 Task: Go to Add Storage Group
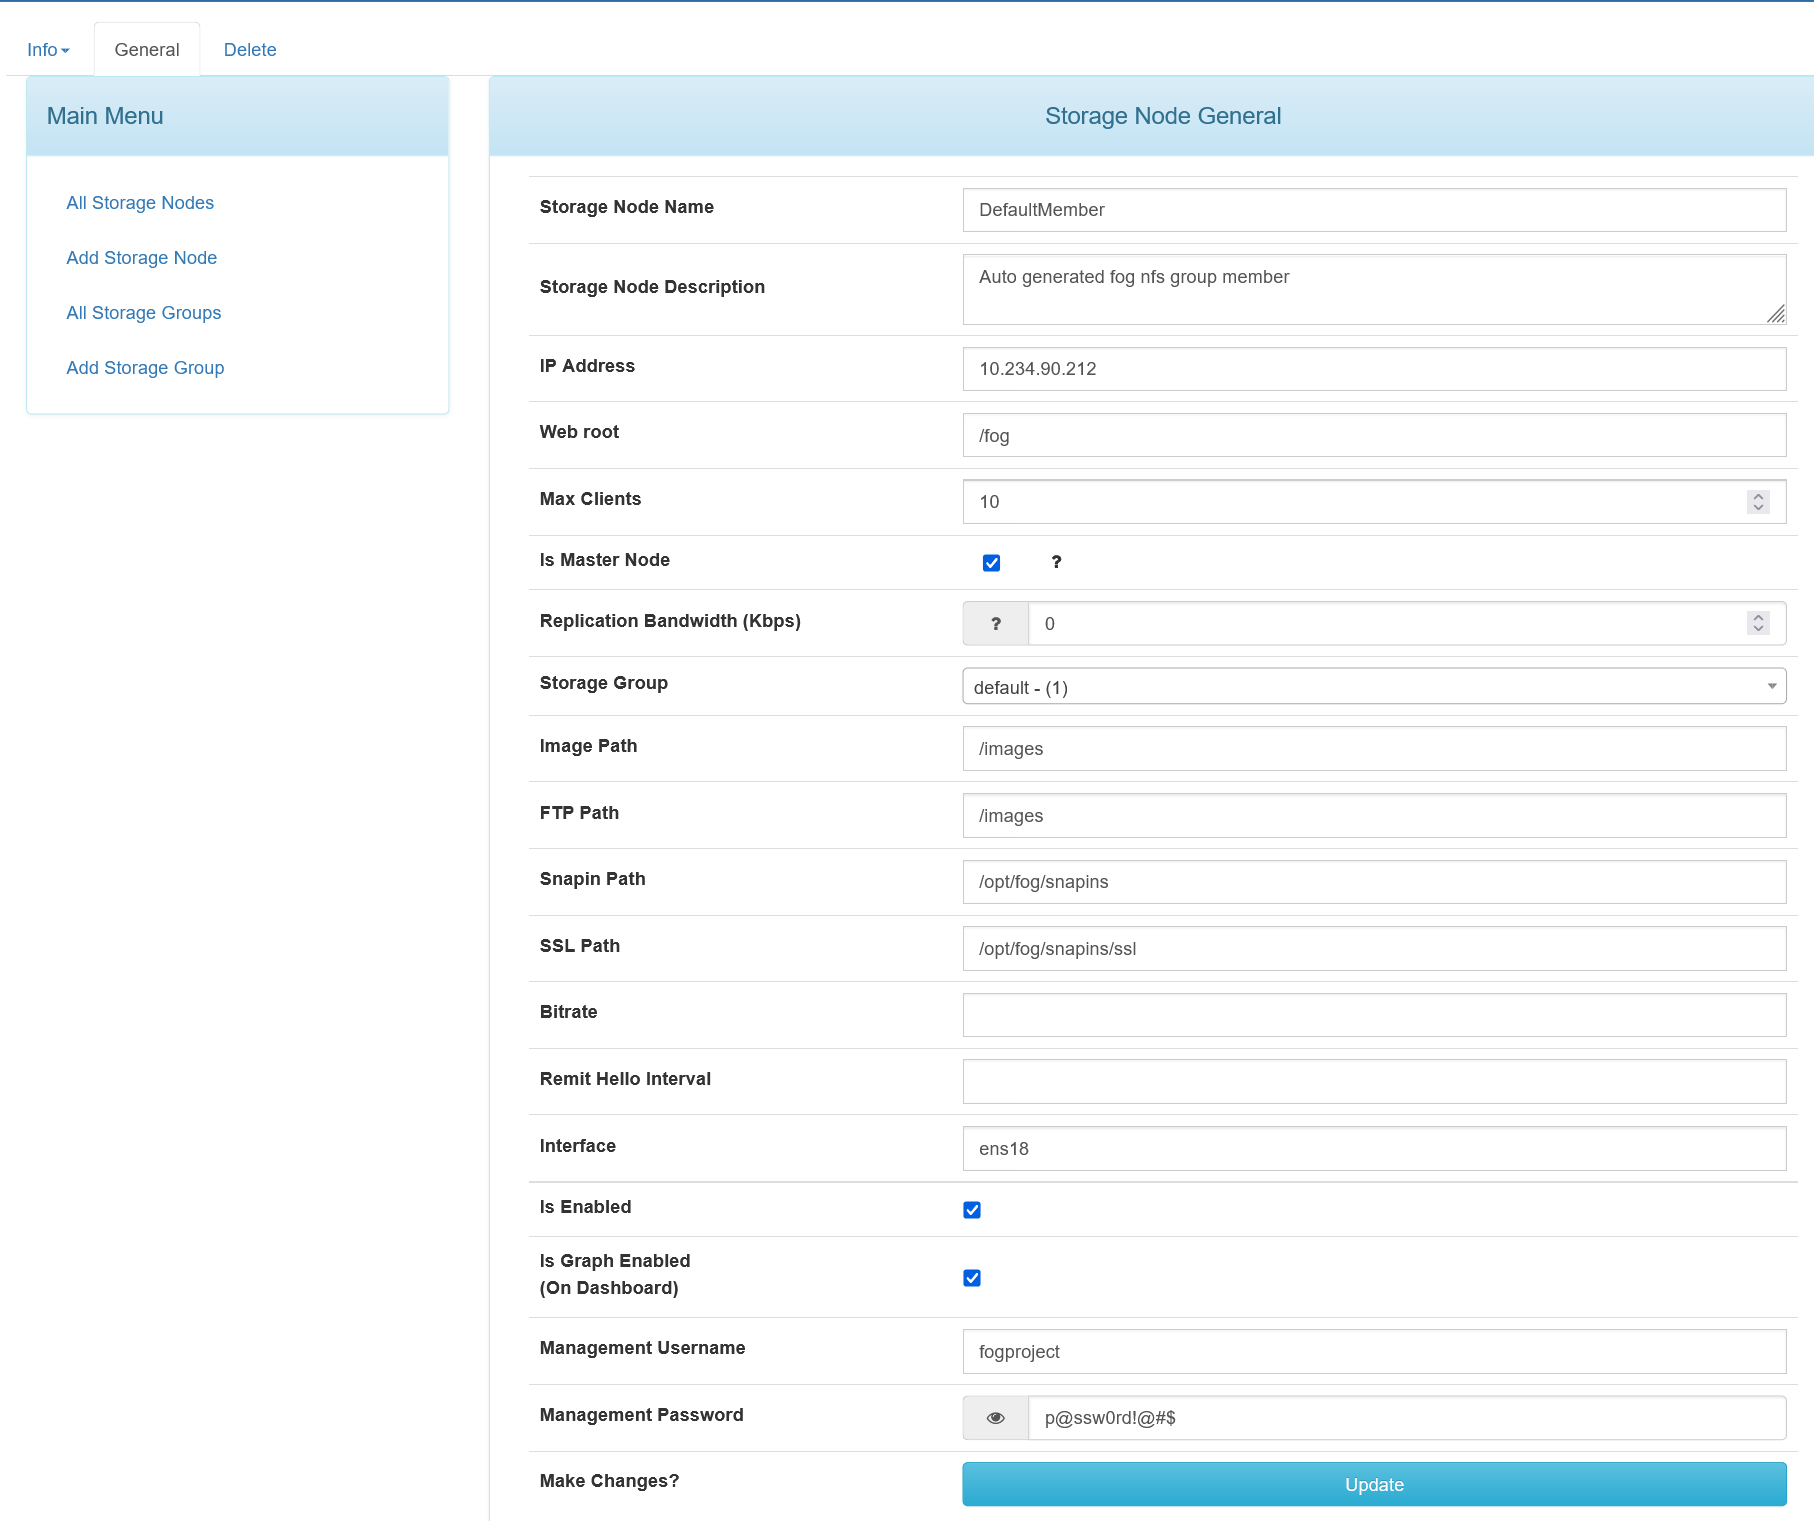[145, 368]
